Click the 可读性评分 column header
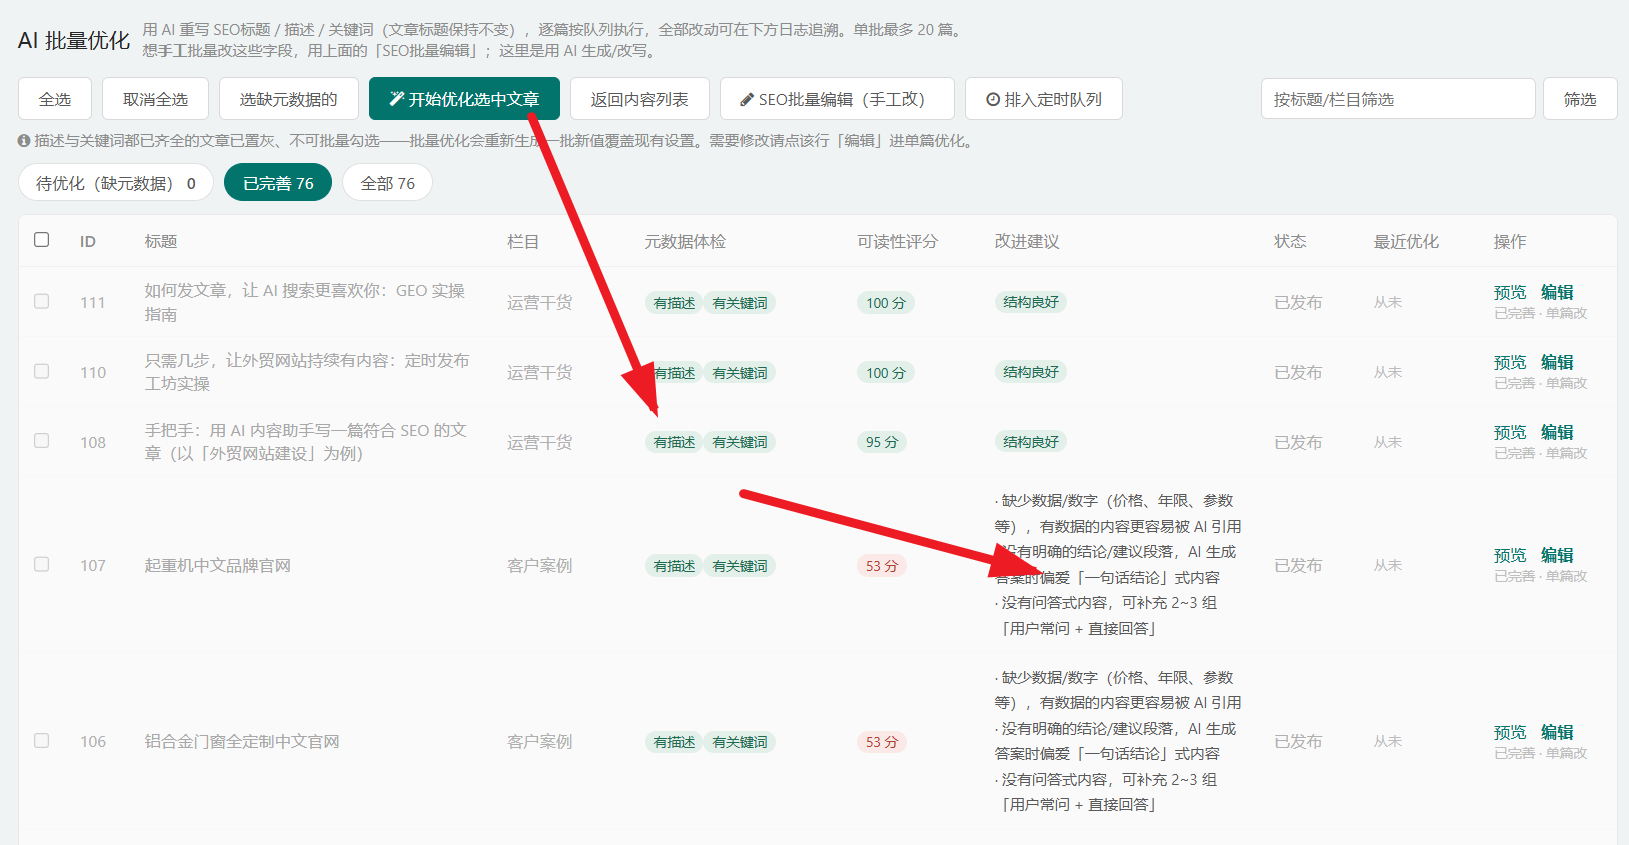 (x=897, y=241)
